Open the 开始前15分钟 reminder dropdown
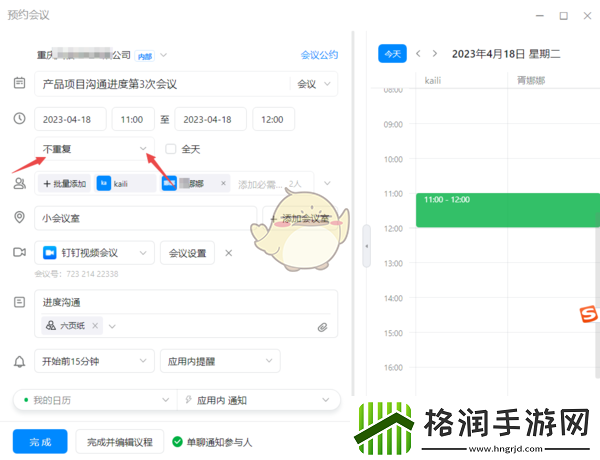Screen dimensions: 600x460 [x=95, y=361]
